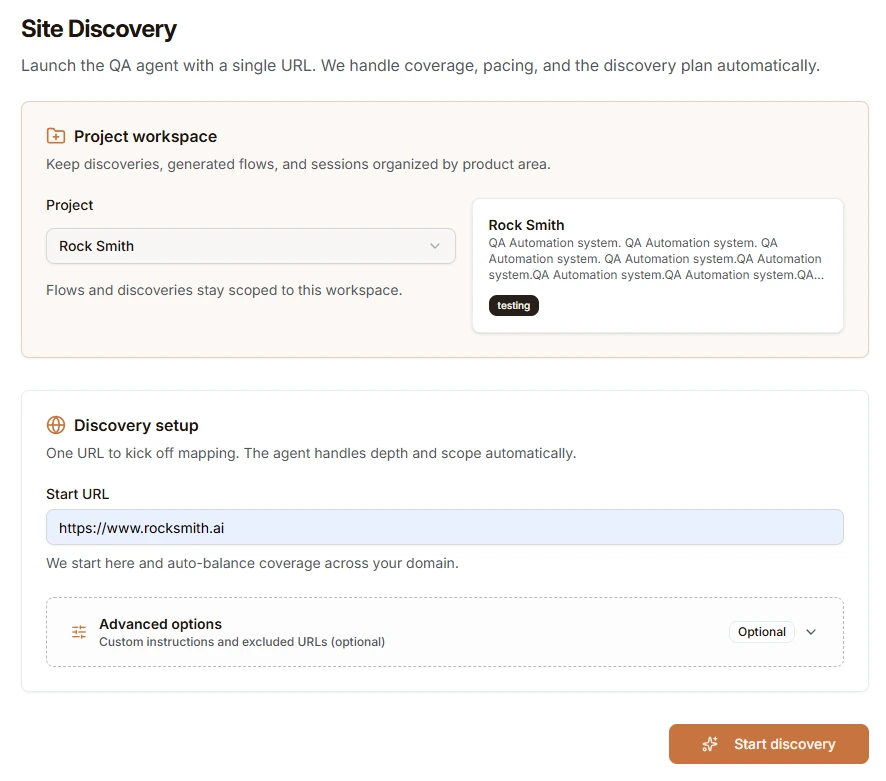Select the Discovery setup section header
The image size is (886, 781).
point(137,424)
